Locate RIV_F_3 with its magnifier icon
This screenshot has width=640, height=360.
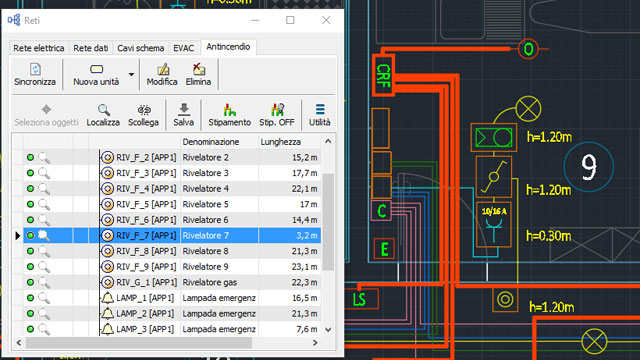pyautogui.click(x=44, y=173)
